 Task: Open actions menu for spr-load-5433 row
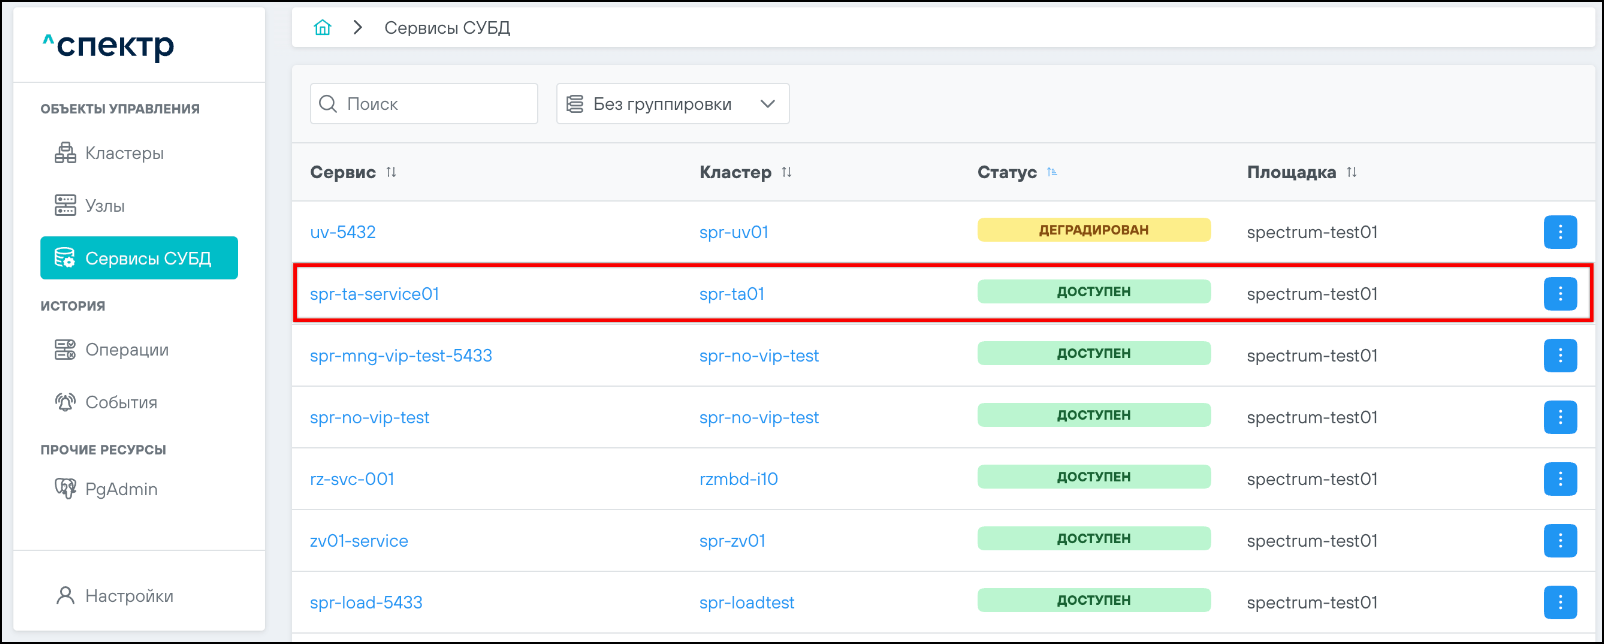tap(1560, 602)
